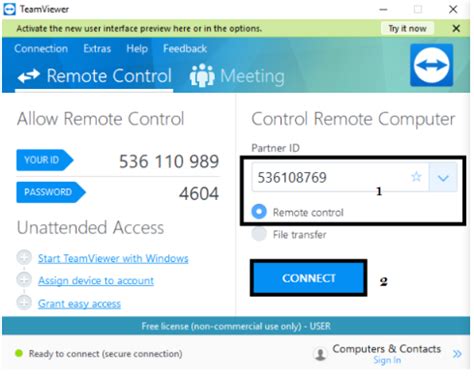Viewport: 474px width, 377px height.
Task: Click the Computers & Contacts label
Action: [387, 349]
